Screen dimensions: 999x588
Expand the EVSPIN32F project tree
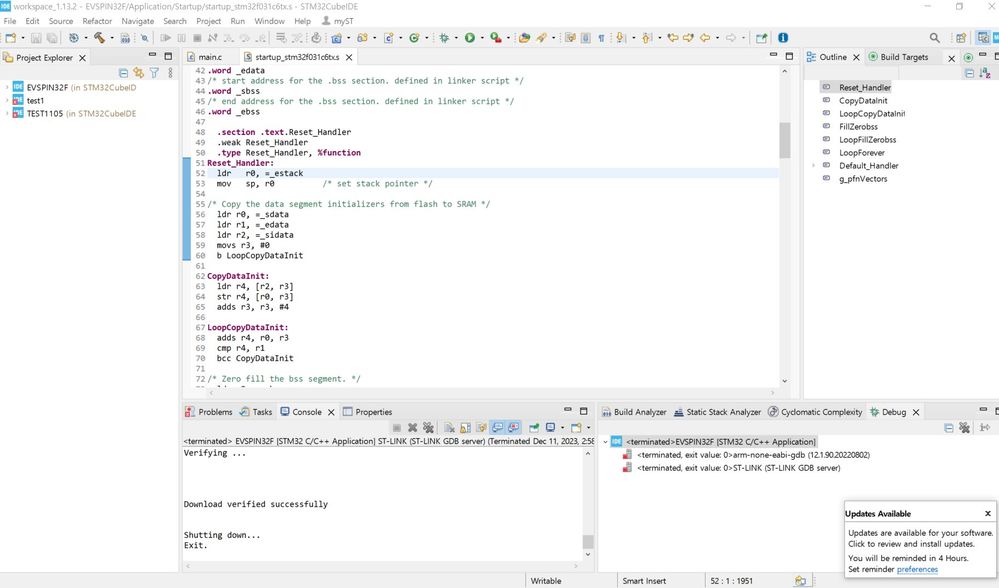coord(7,87)
